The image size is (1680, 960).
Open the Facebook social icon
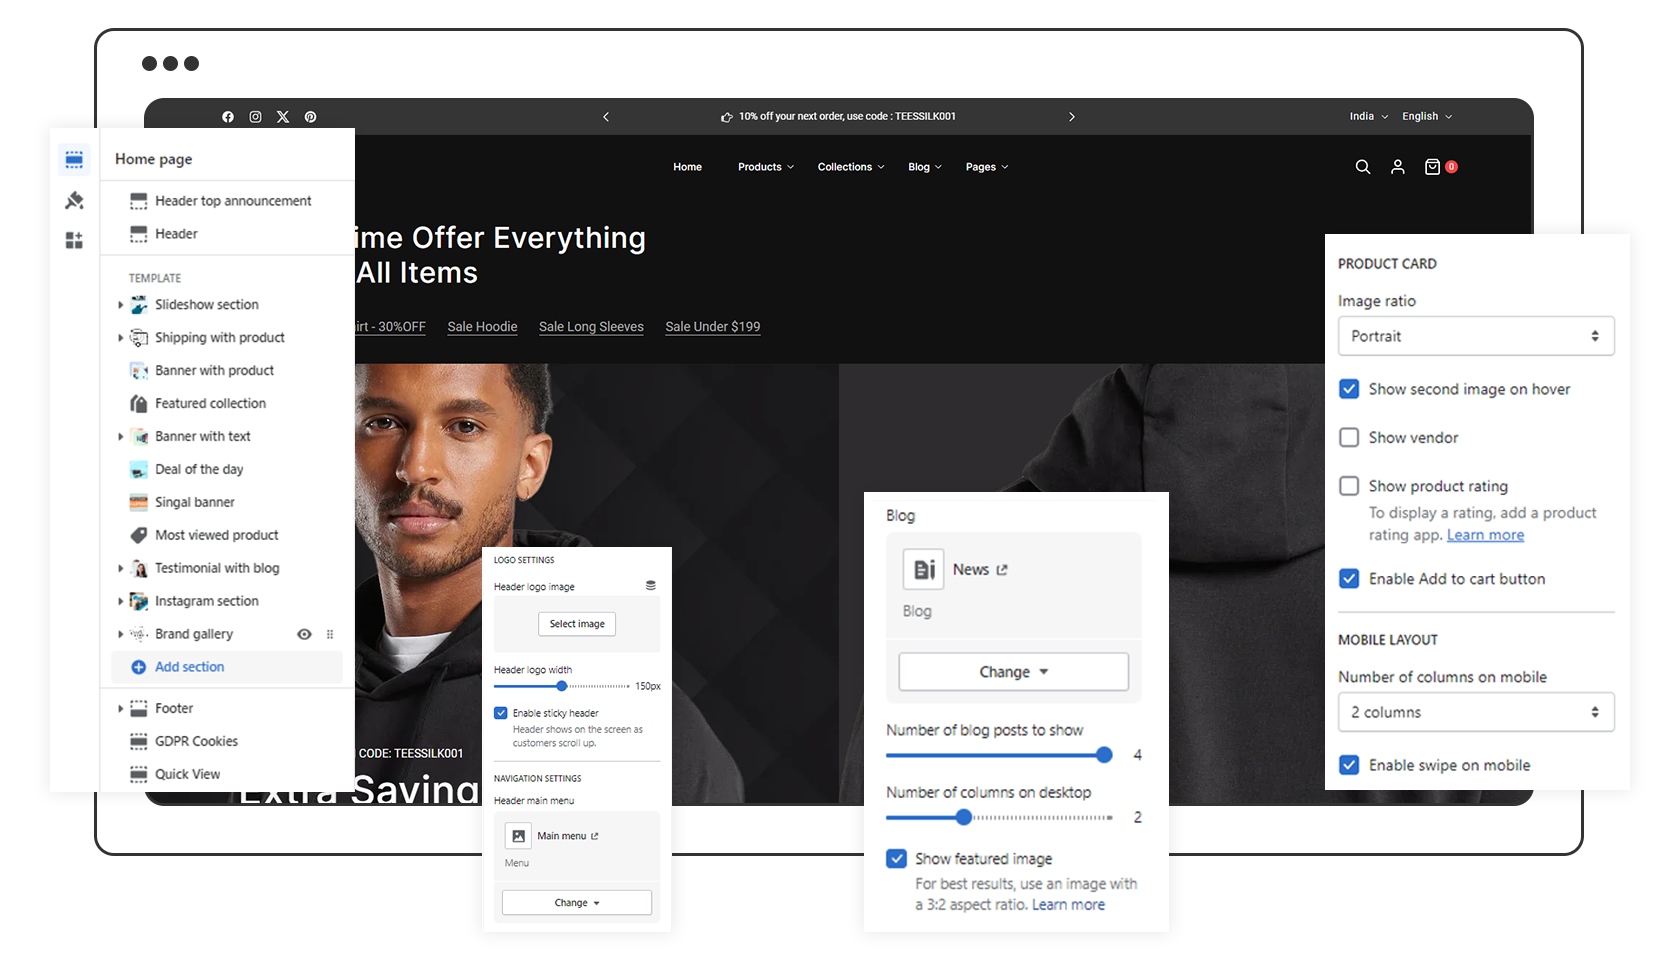point(228,117)
